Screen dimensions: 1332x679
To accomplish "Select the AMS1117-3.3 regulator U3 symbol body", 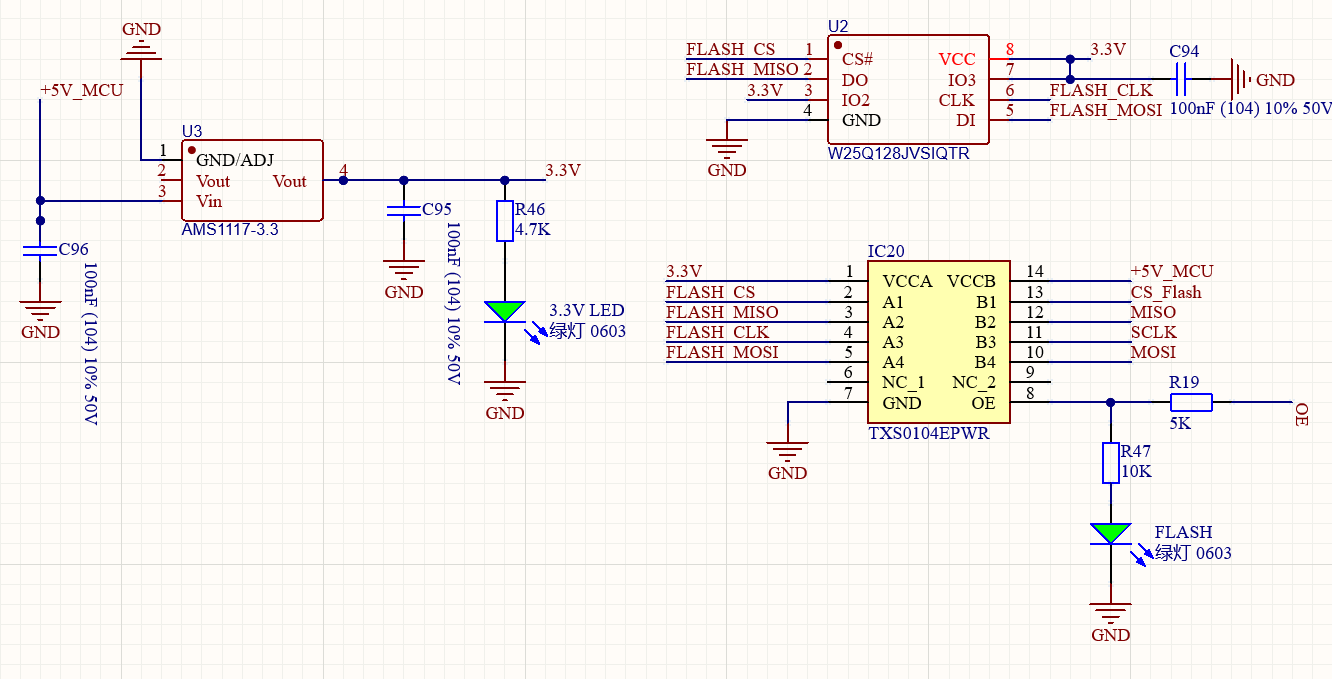I will point(252,180).
